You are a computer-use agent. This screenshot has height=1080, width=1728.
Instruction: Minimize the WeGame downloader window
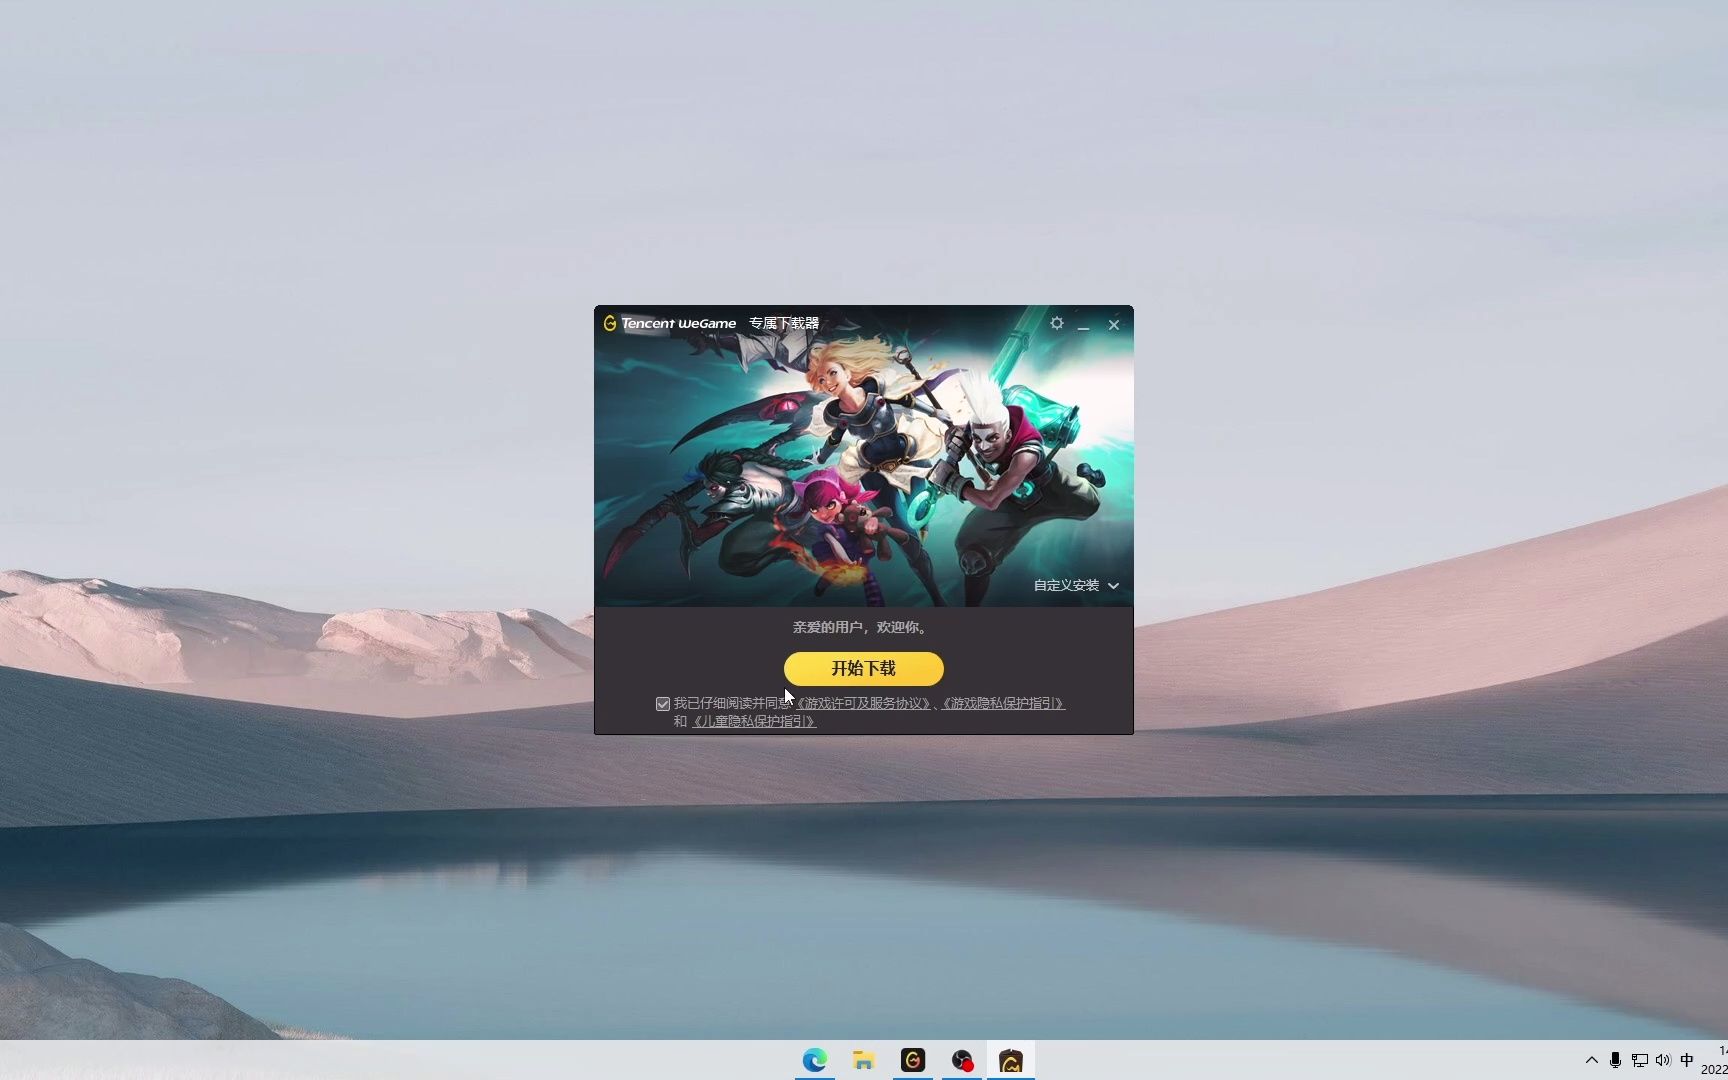point(1083,324)
